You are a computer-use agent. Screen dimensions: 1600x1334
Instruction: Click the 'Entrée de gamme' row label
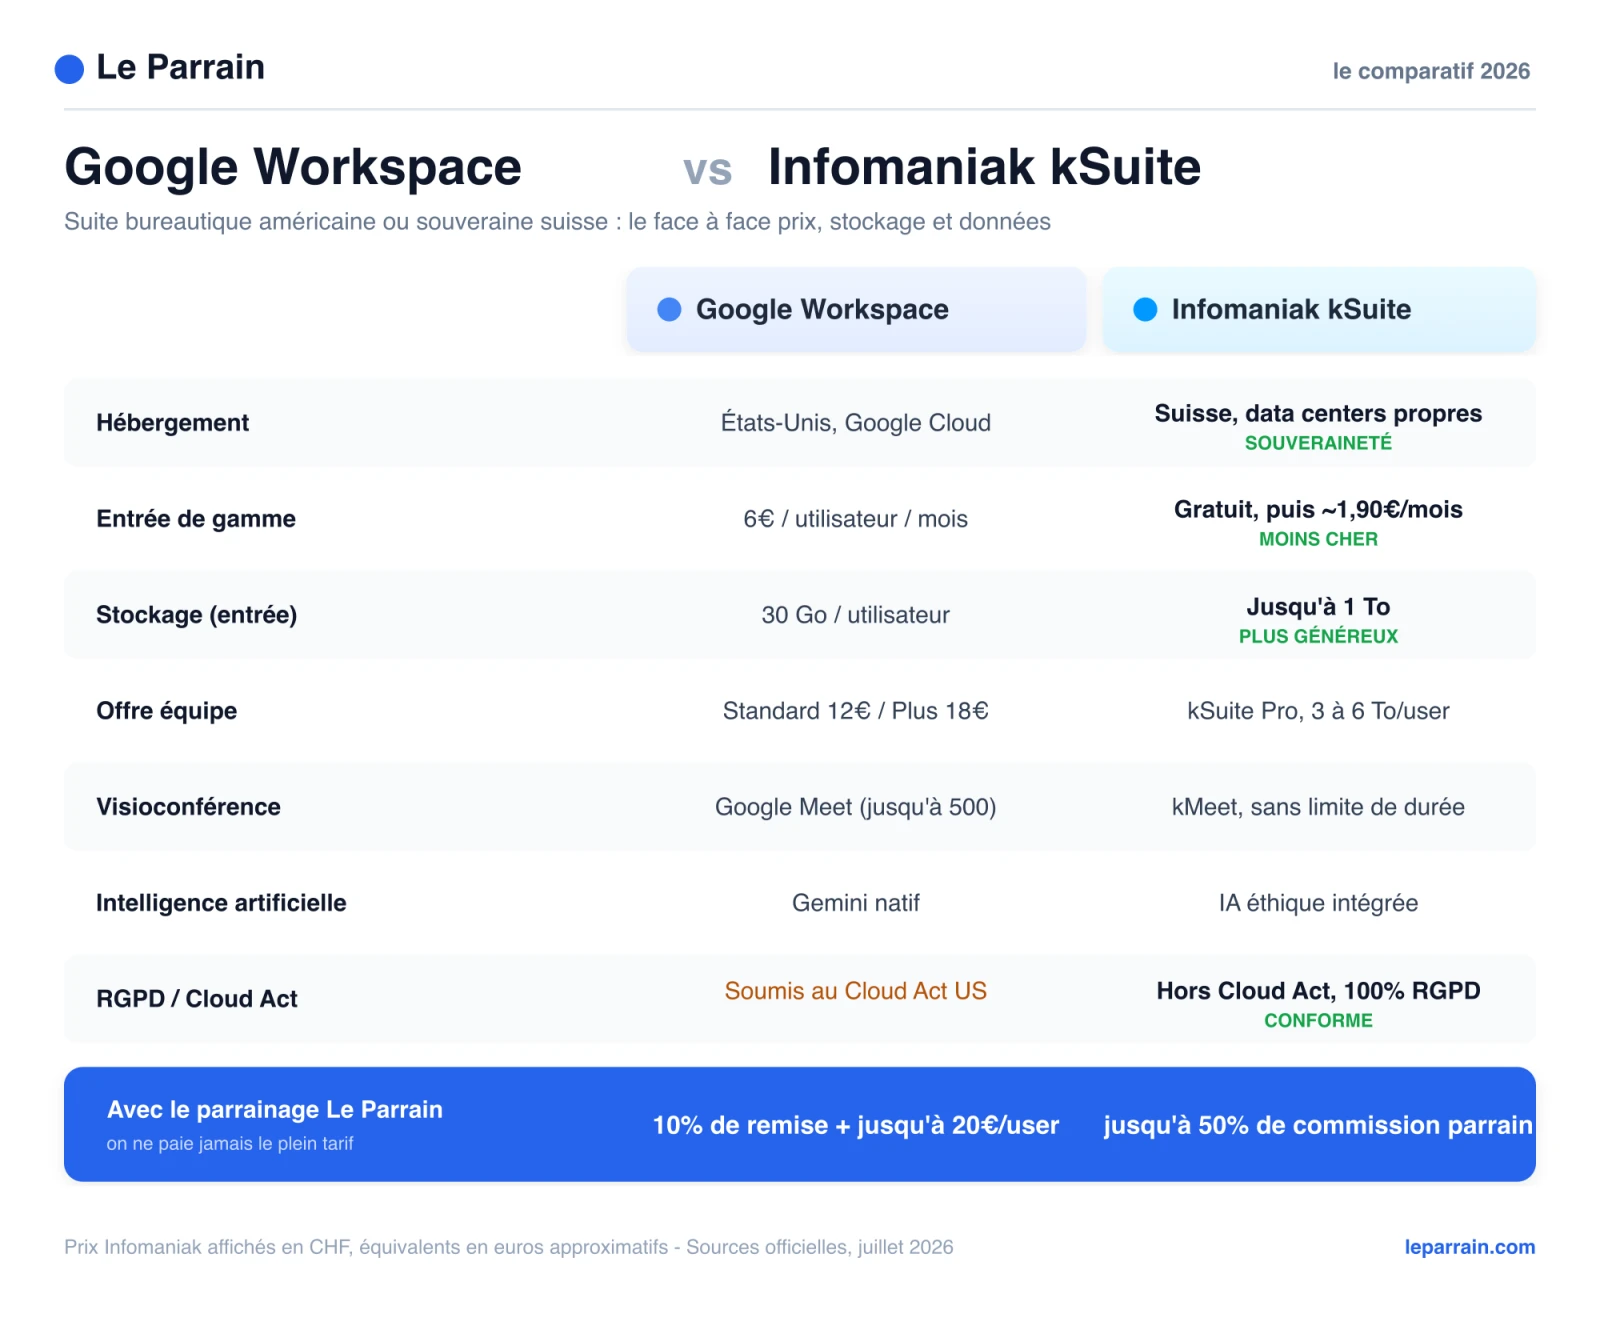196,519
